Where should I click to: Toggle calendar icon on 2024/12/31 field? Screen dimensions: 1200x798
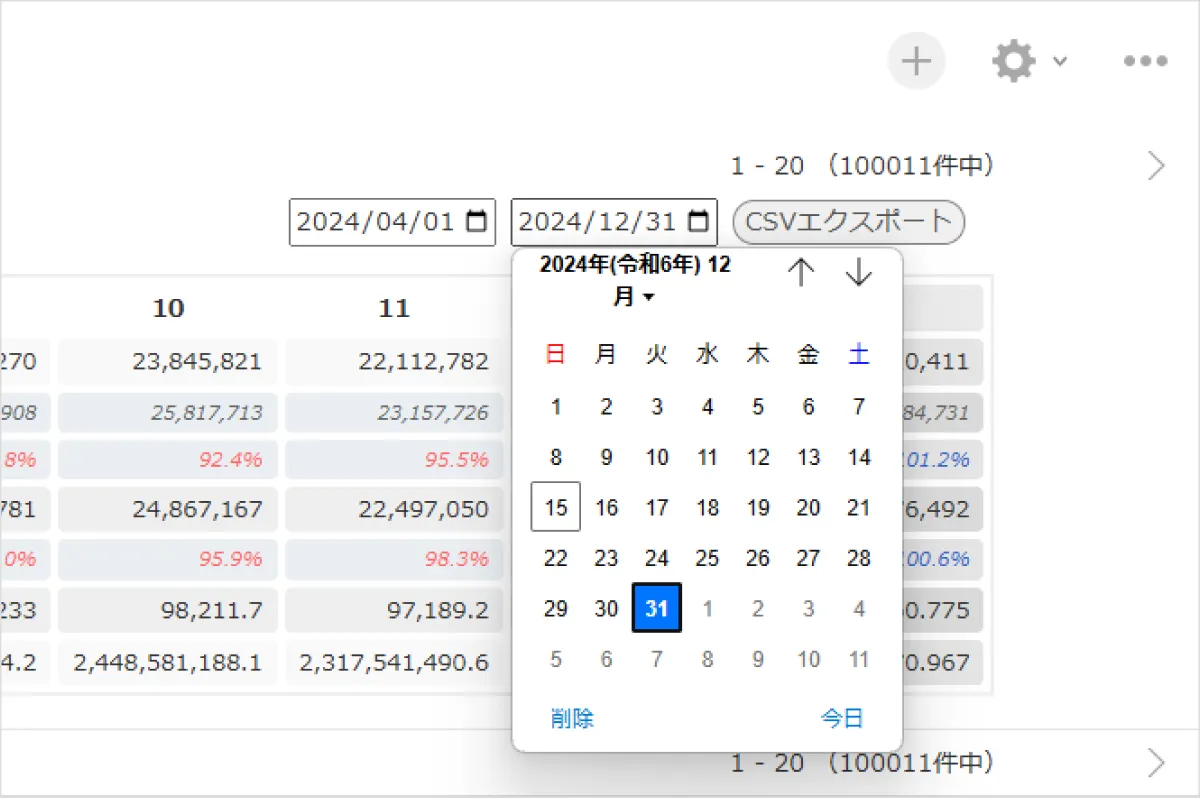pos(699,222)
